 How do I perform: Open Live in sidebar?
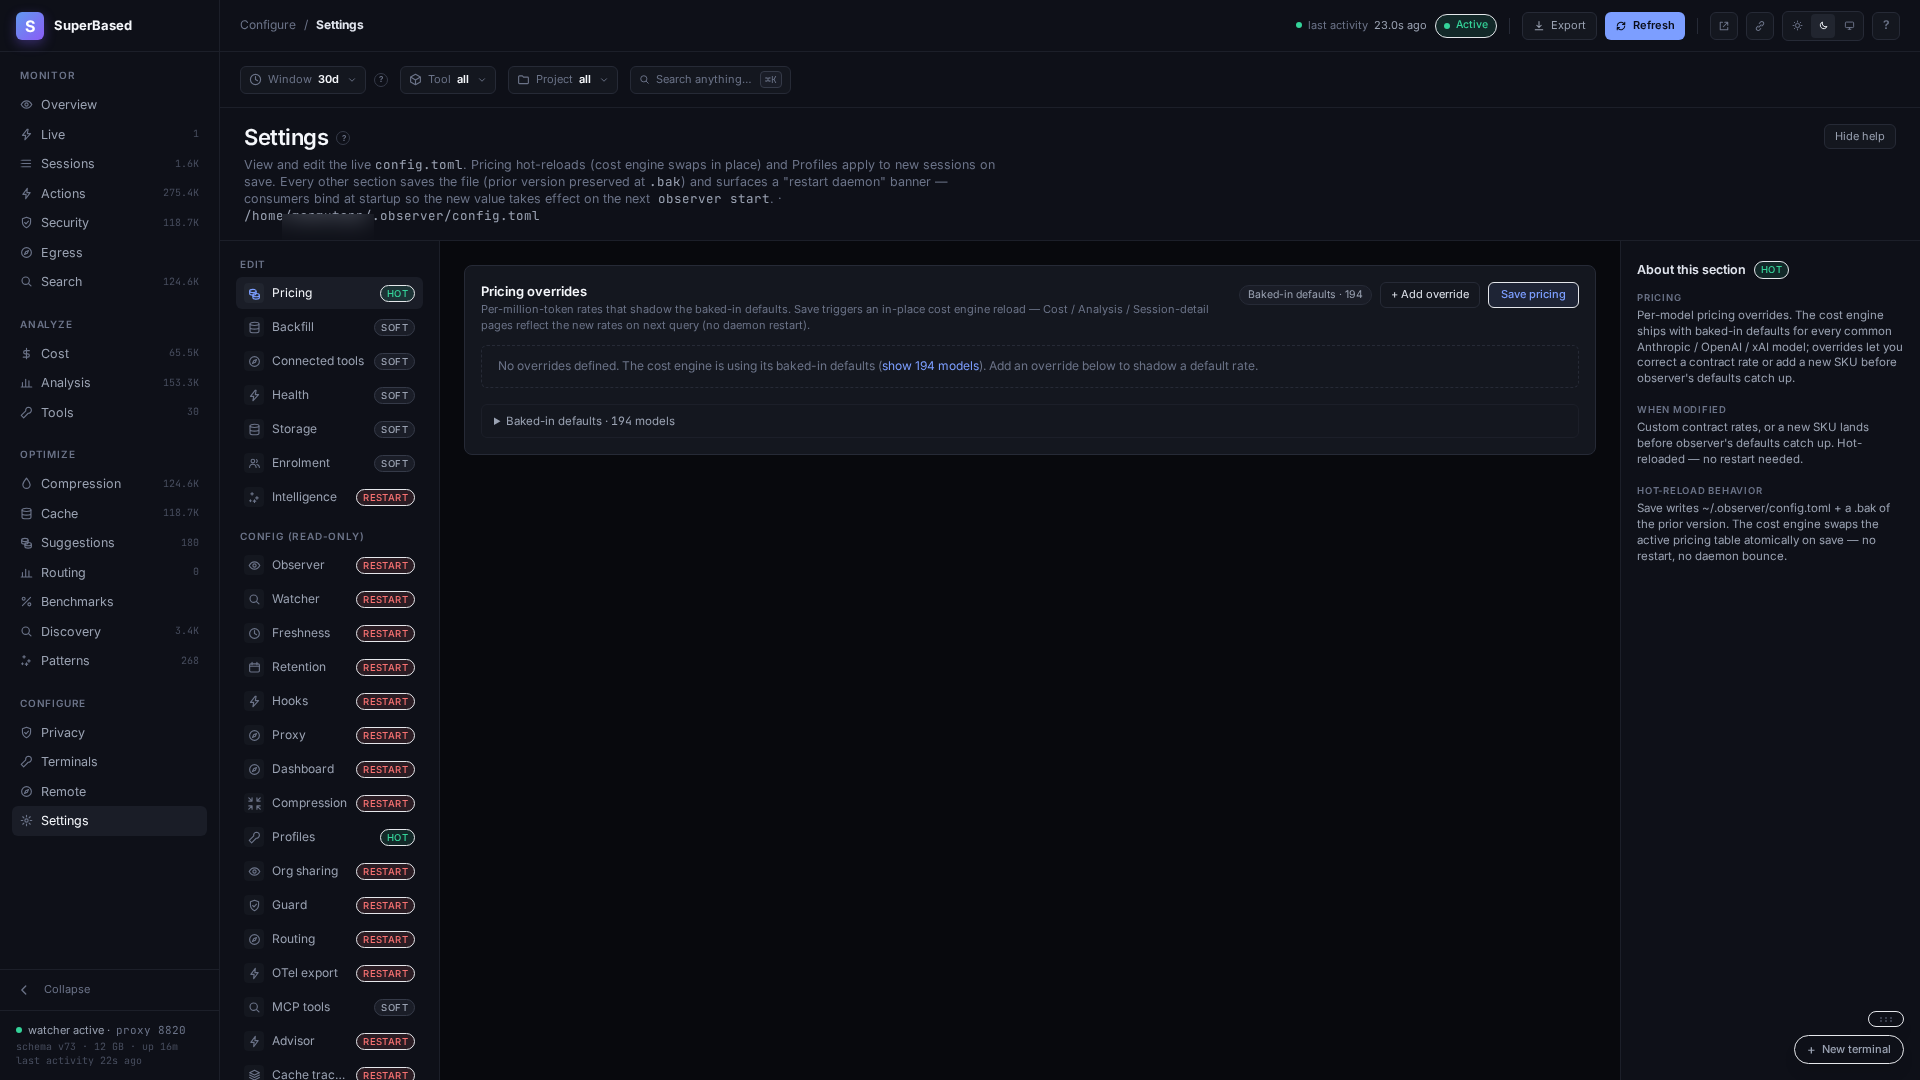coord(109,135)
